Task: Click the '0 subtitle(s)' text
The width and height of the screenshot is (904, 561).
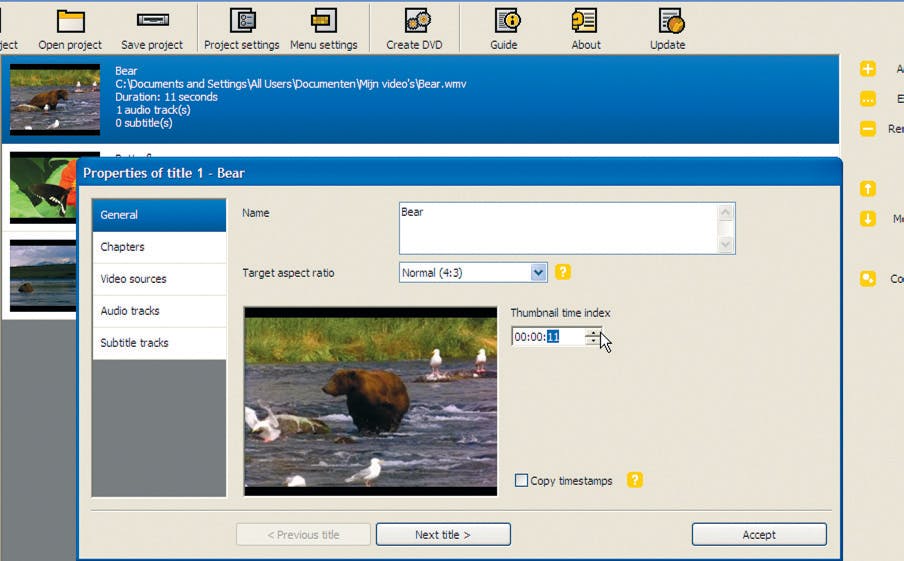Action: click(144, 123)
